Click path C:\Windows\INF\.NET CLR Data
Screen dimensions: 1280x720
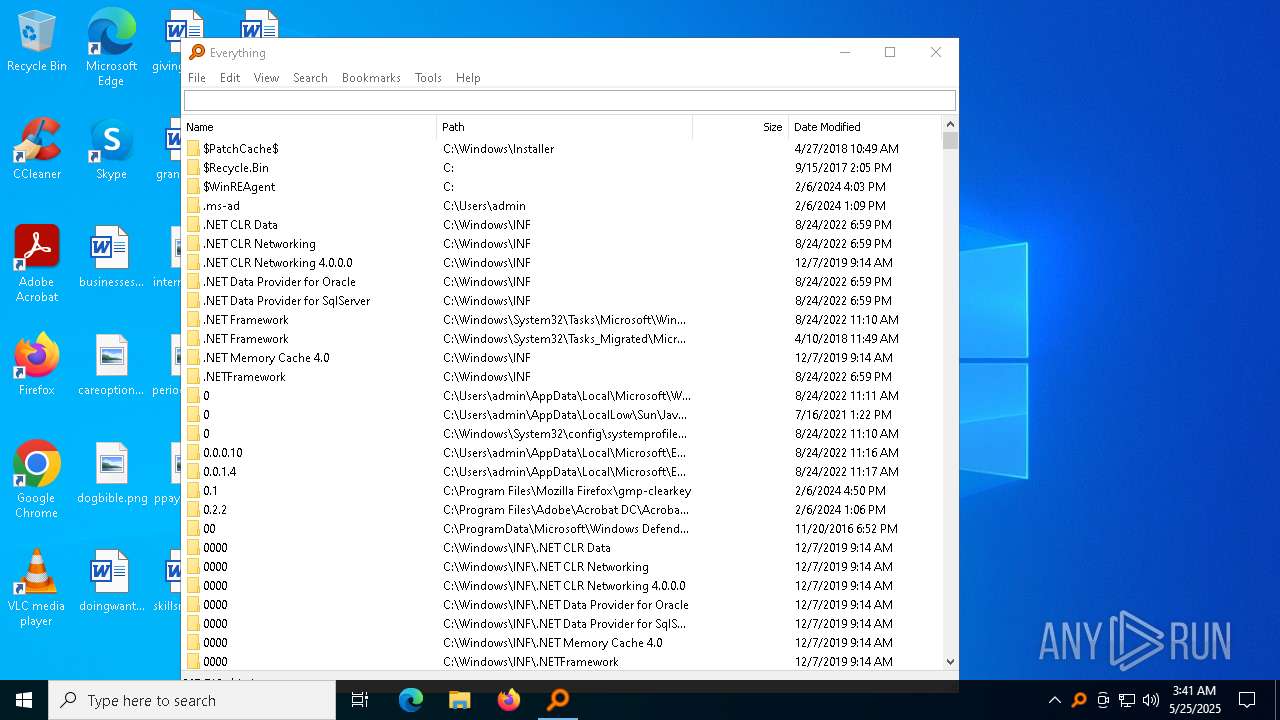tap(527, 548)
